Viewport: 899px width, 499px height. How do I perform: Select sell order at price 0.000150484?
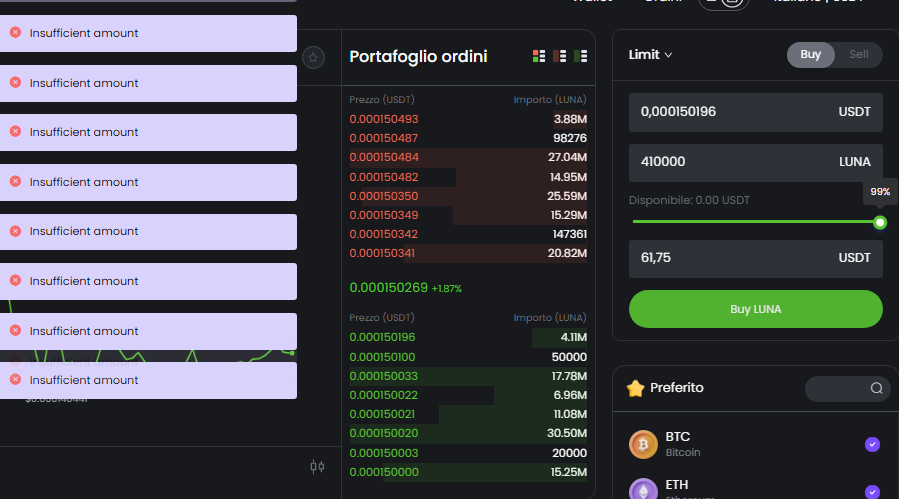468,157
